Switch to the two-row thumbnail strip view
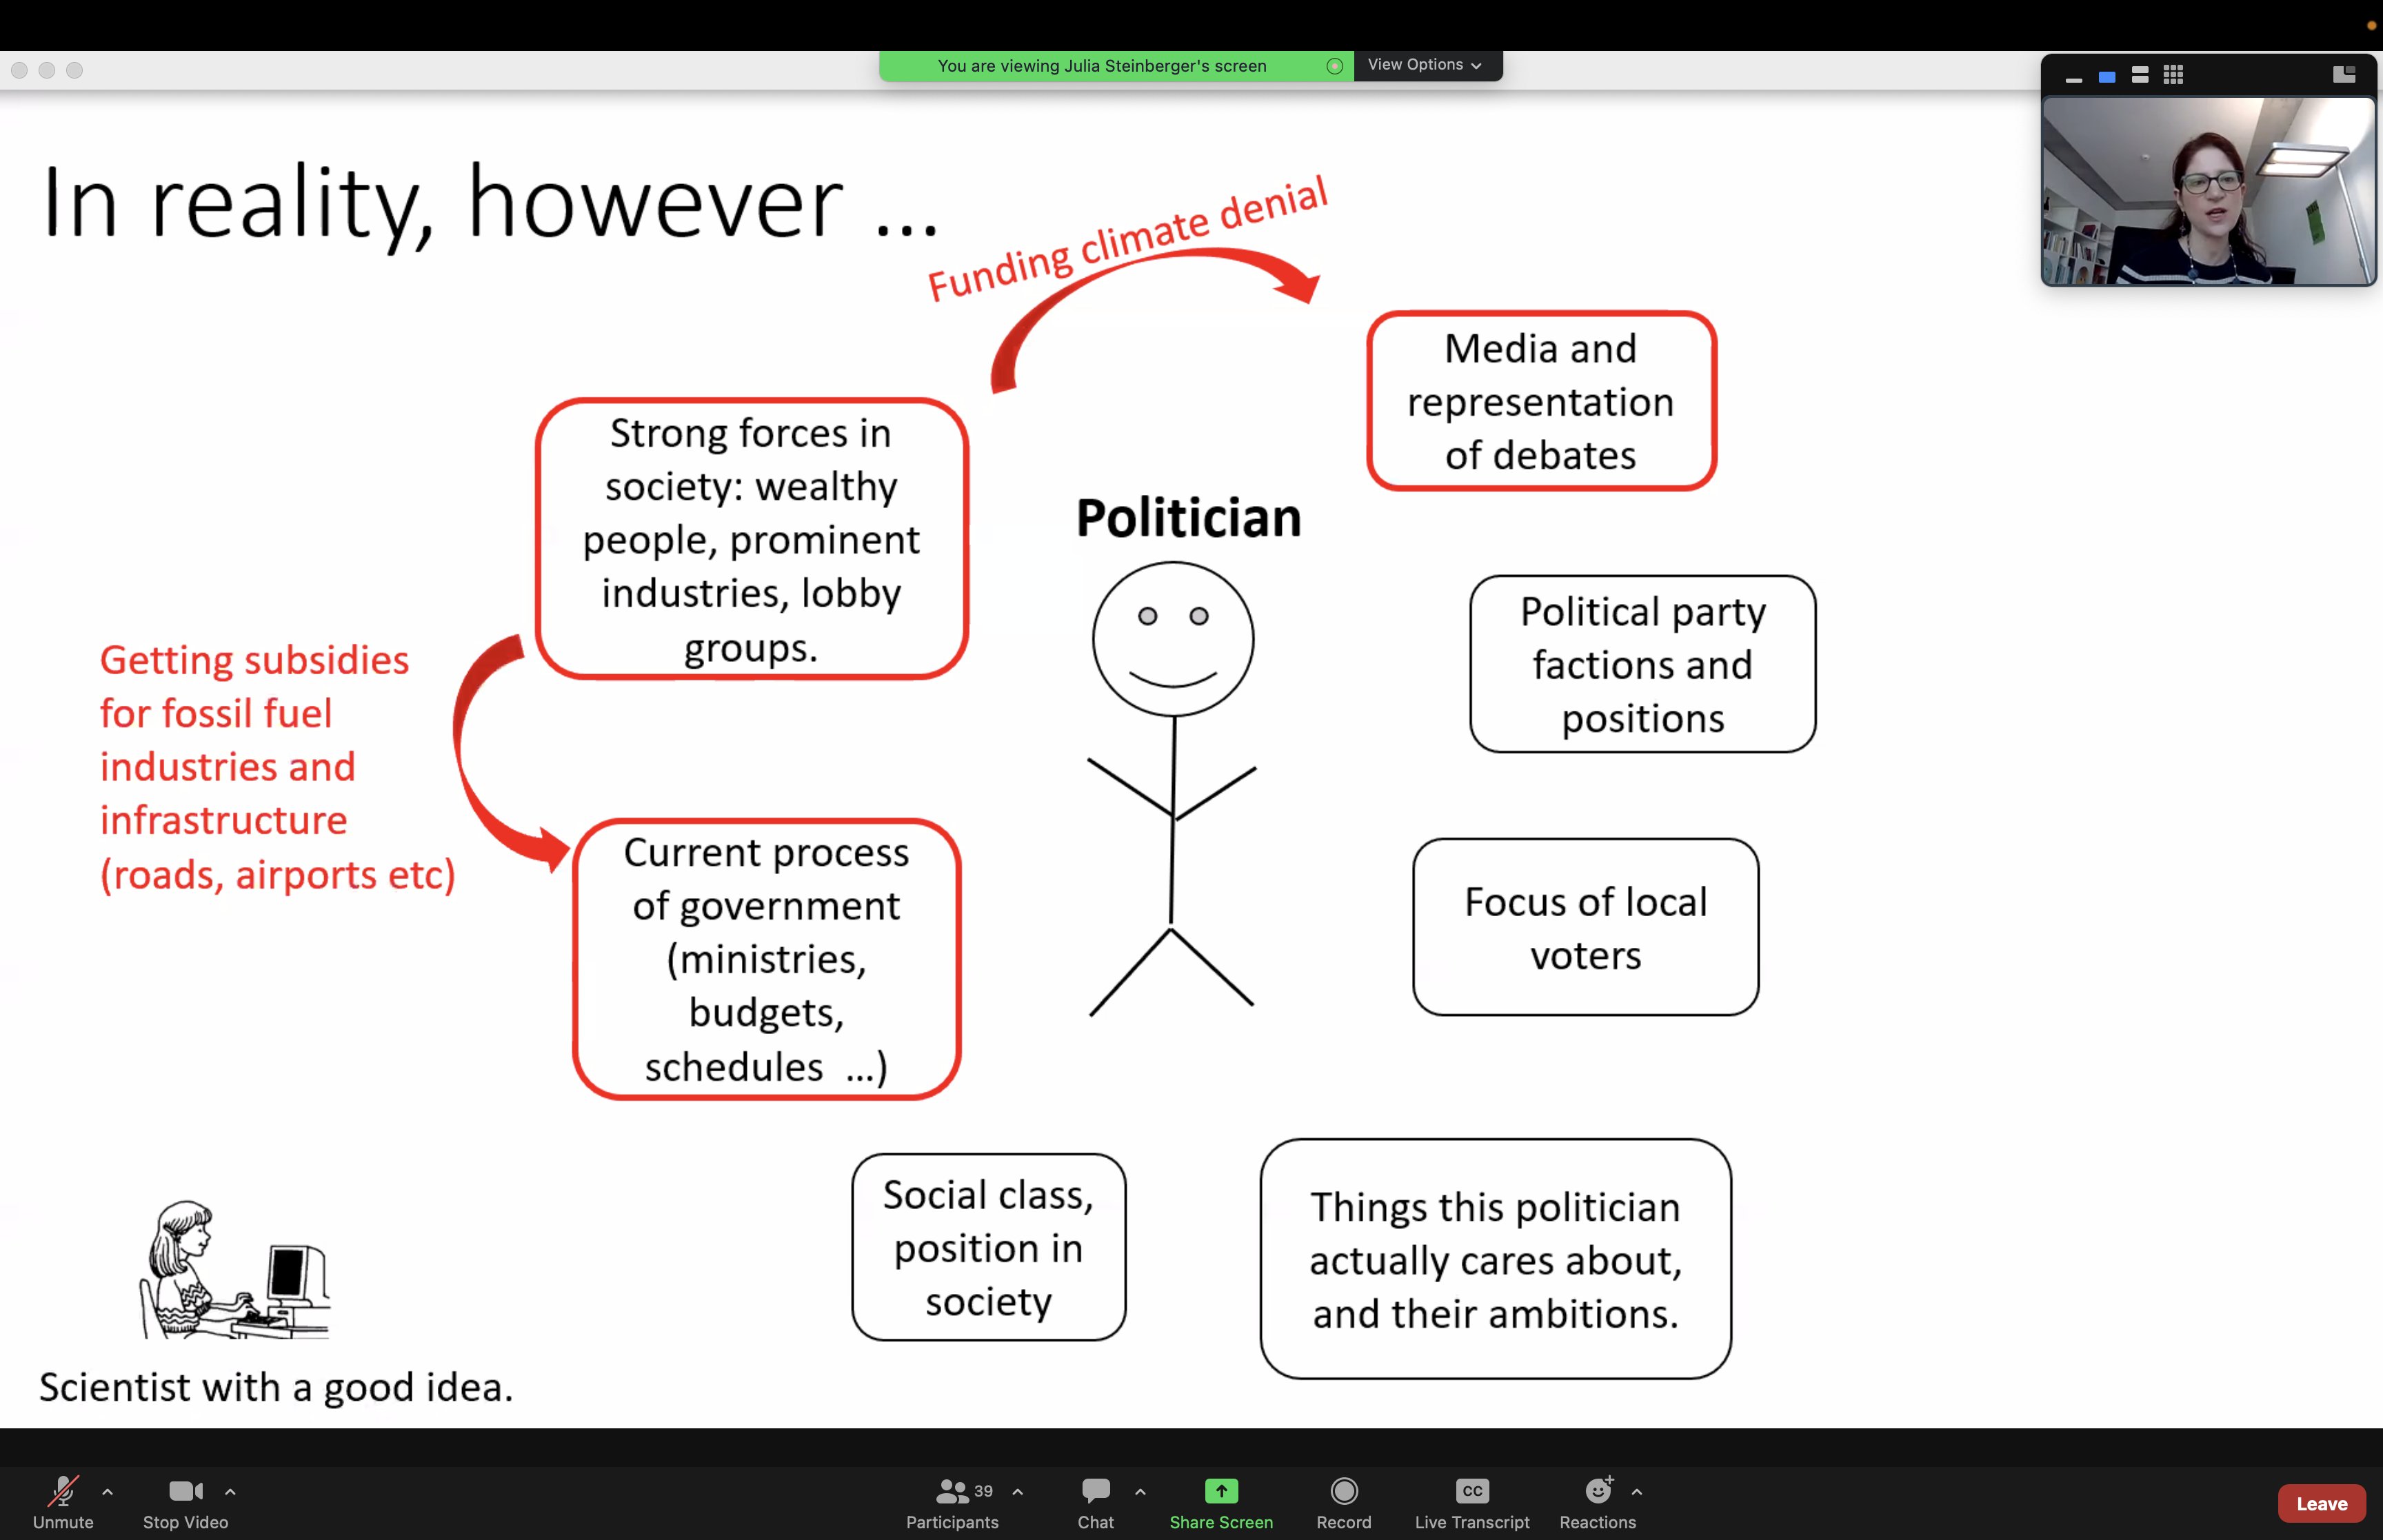The height and width of the screenshot is (1540, 2383). 2139,75
